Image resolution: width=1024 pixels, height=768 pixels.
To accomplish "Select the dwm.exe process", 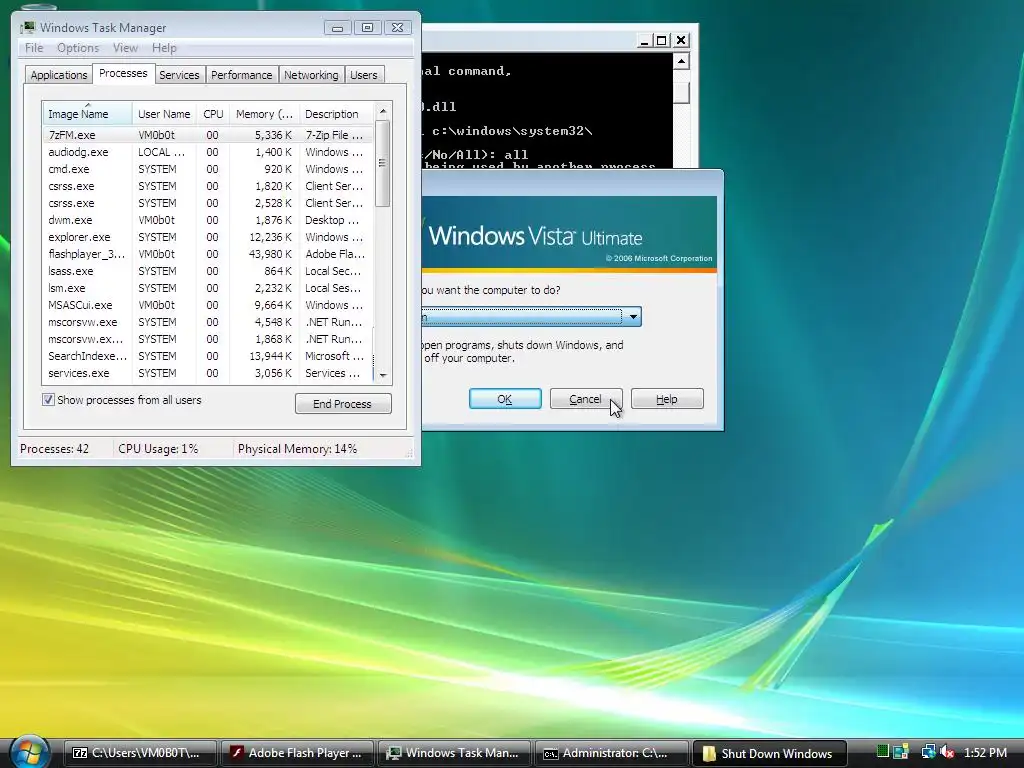I will [208, 219].
